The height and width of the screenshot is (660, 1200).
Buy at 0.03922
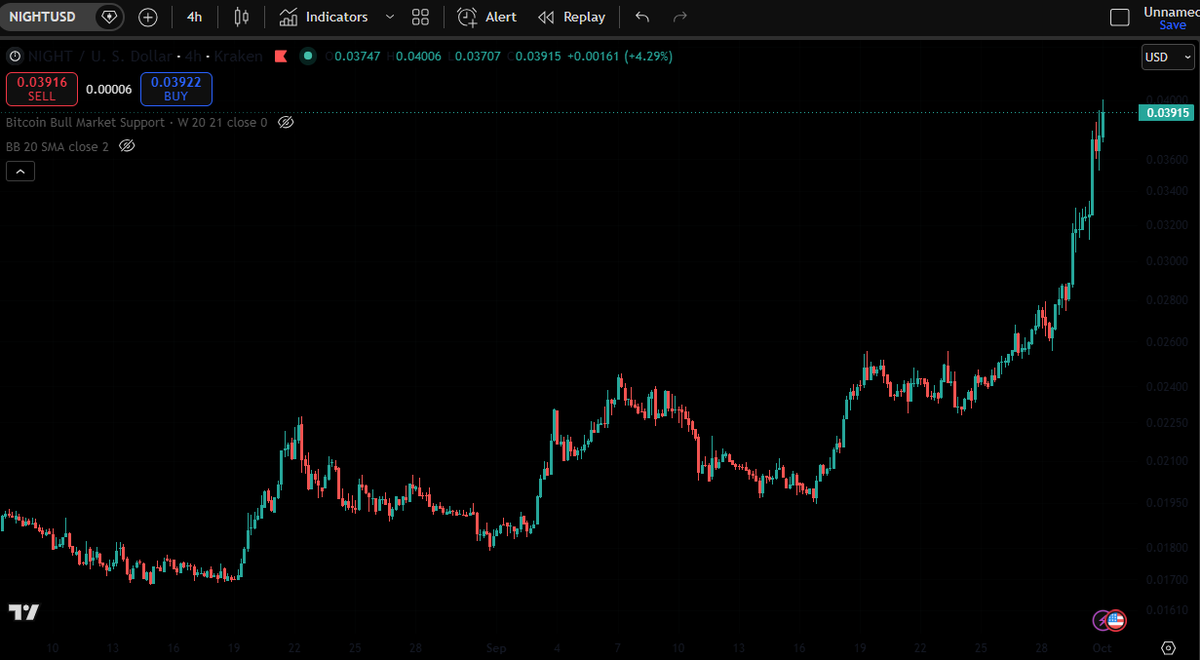pos(176,89)
